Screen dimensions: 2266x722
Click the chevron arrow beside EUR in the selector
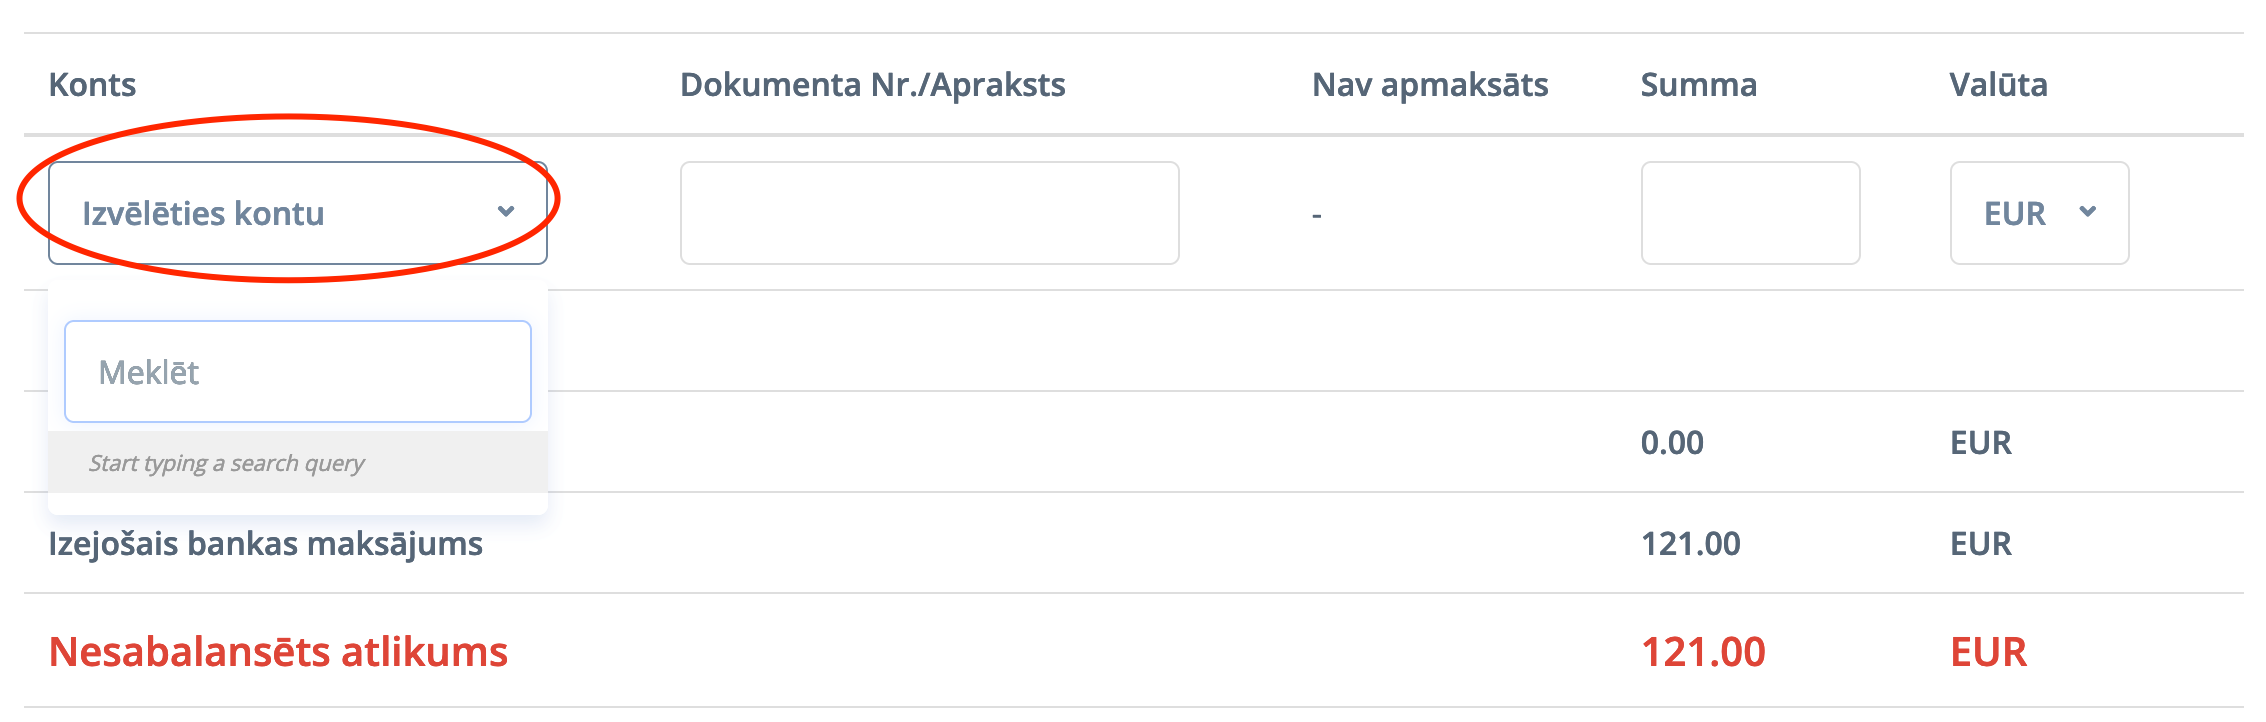2088,212
